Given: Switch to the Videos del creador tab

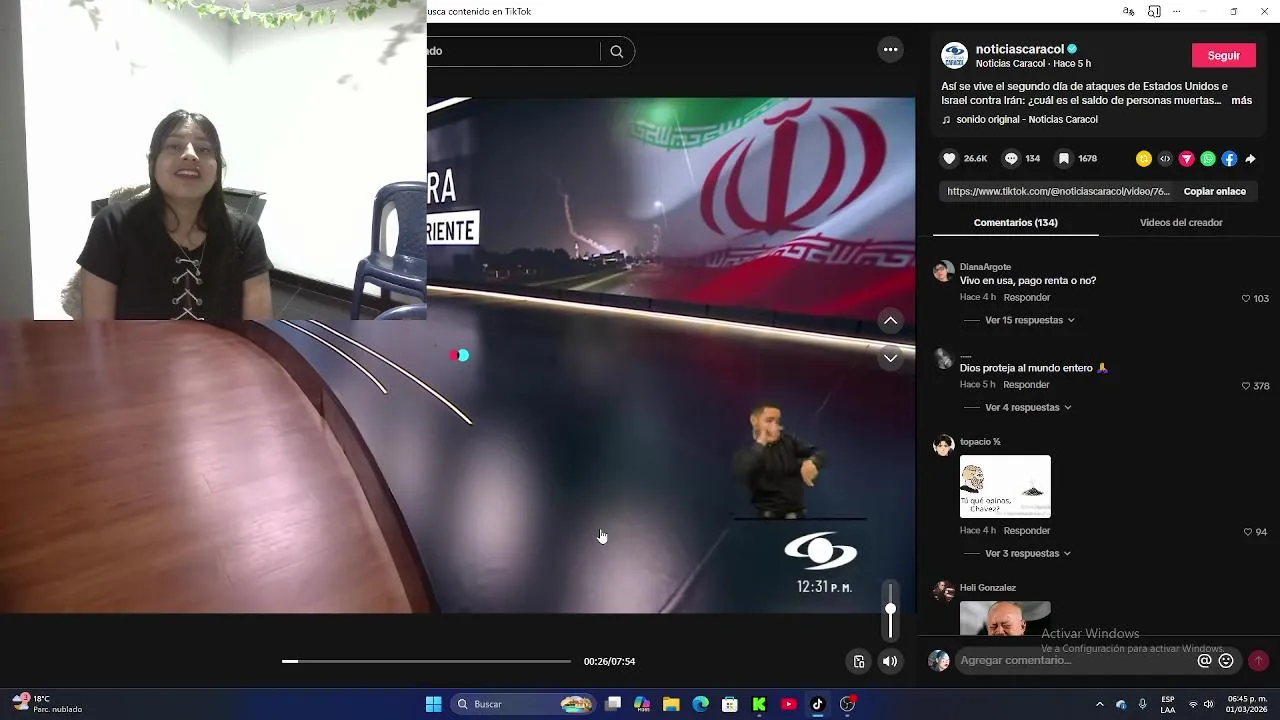Looking at the screenshot, I should point(1181,222).
